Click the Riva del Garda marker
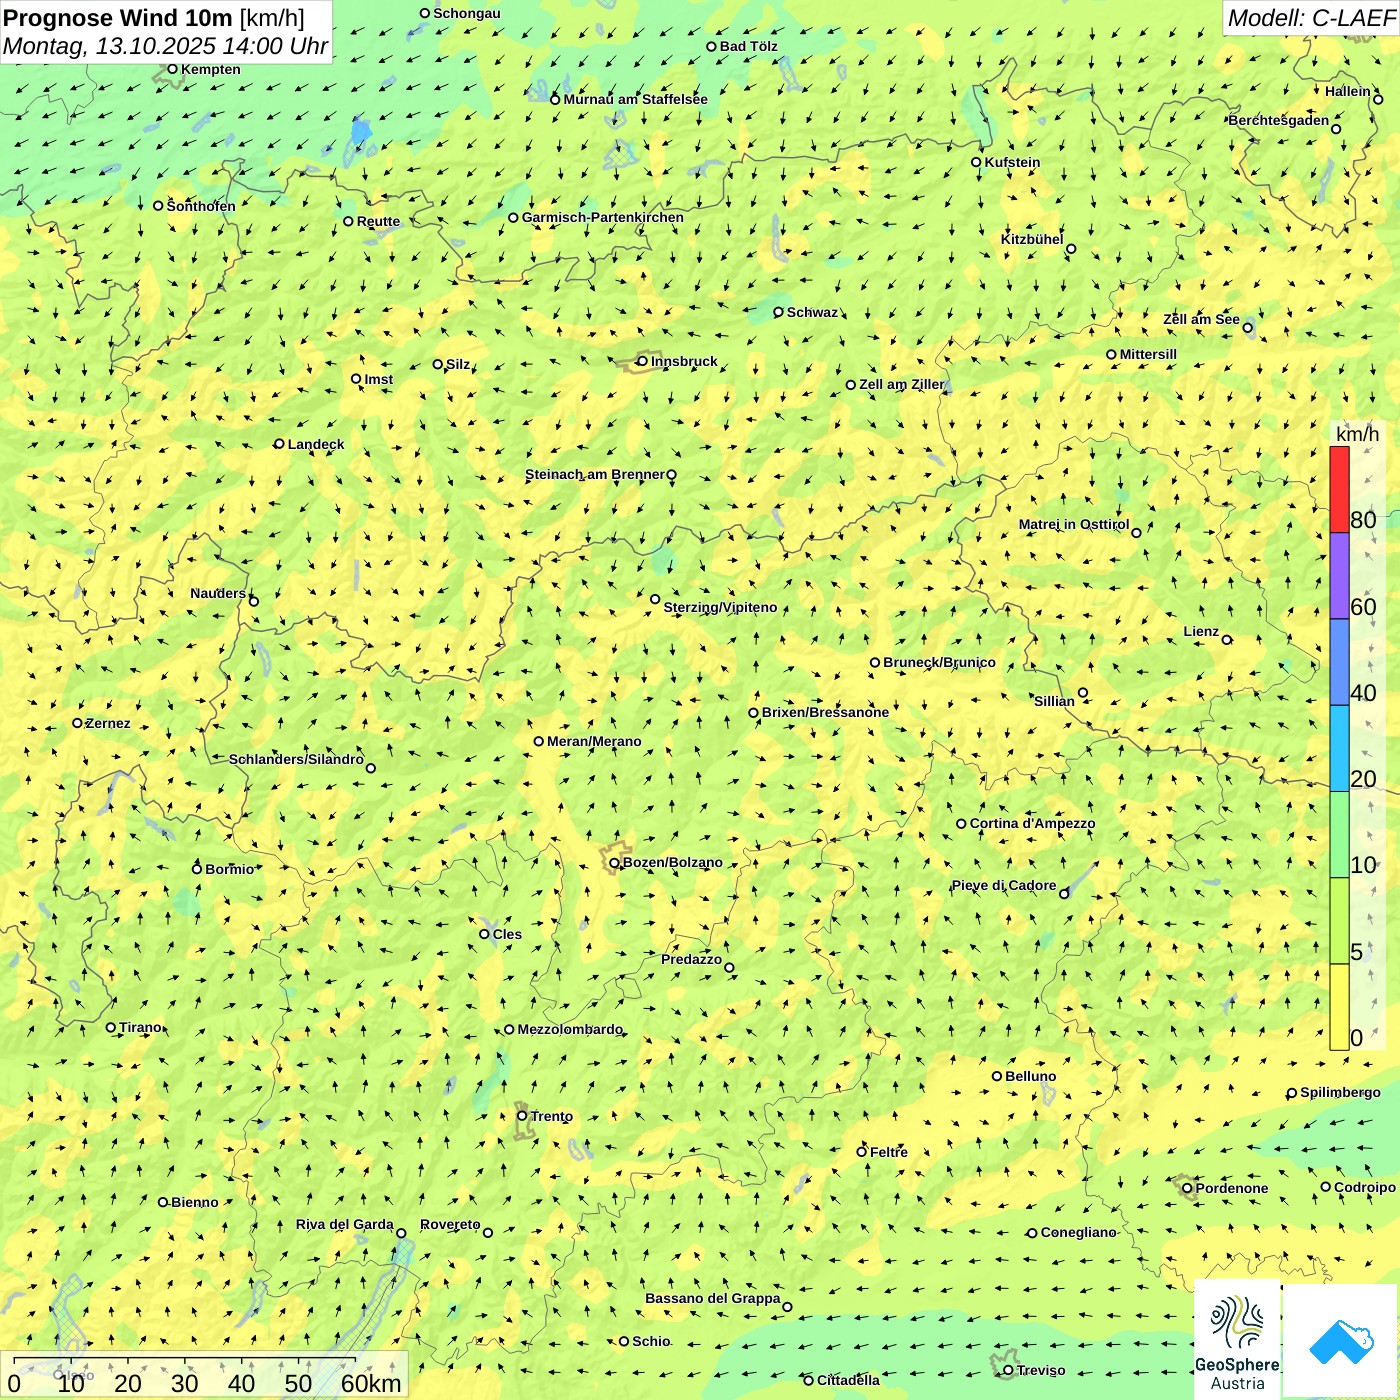1400x1400 pixels. tap(401, 1233)
